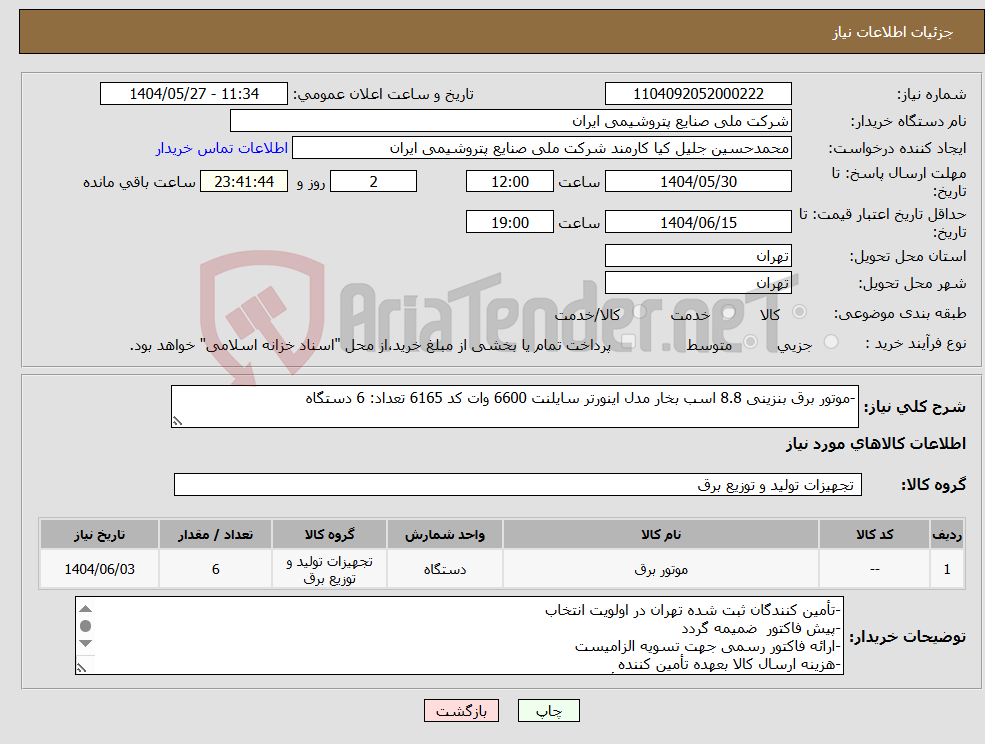Click the announcement date field 1404/05/27 - 11:34
Viewport: 985px width, 744px height.
point(193,94)
